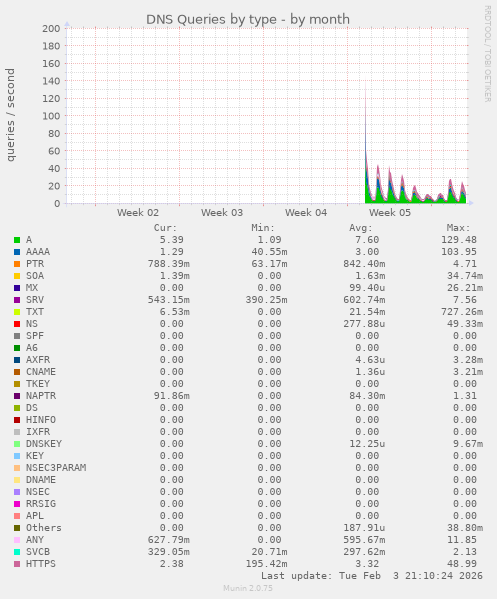Click the yellow SOA legend swatch
Viewport: 497px width, 599px height.
[x=17, y=276]
